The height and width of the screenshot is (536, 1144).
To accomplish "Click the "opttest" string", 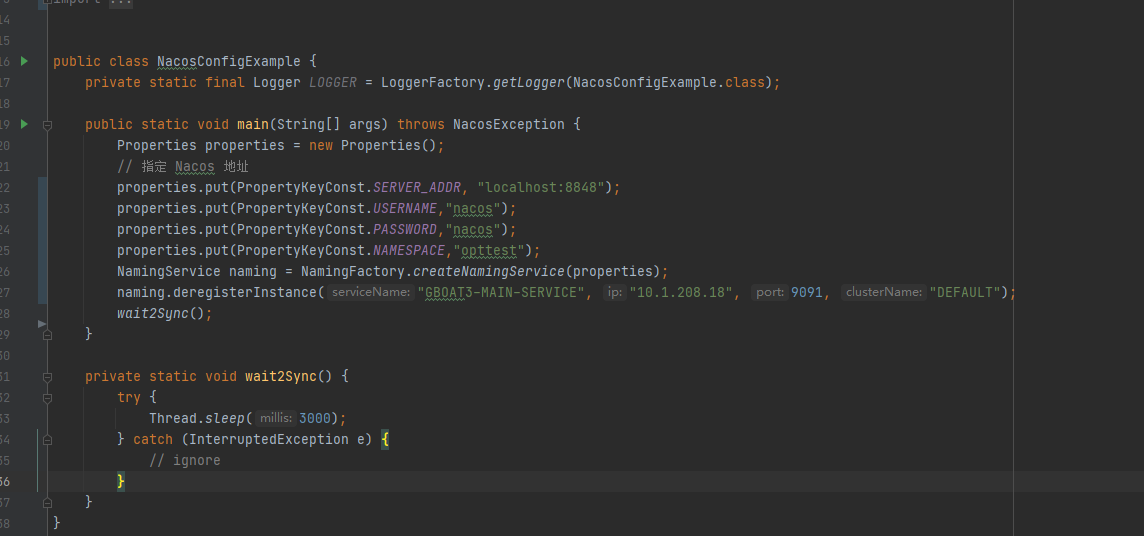I will 489,251.
